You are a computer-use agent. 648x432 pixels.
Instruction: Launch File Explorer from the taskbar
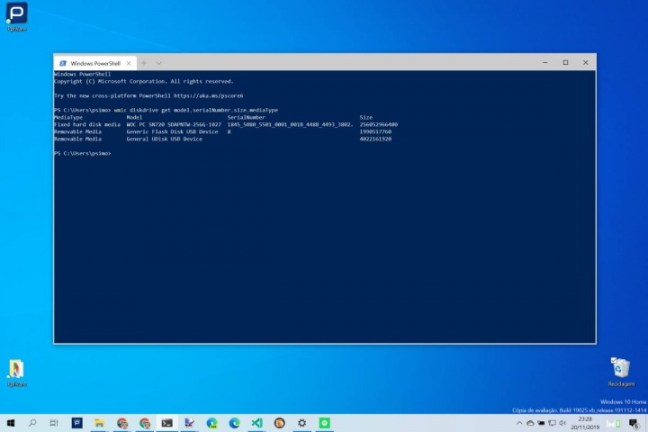pos(100,423)
